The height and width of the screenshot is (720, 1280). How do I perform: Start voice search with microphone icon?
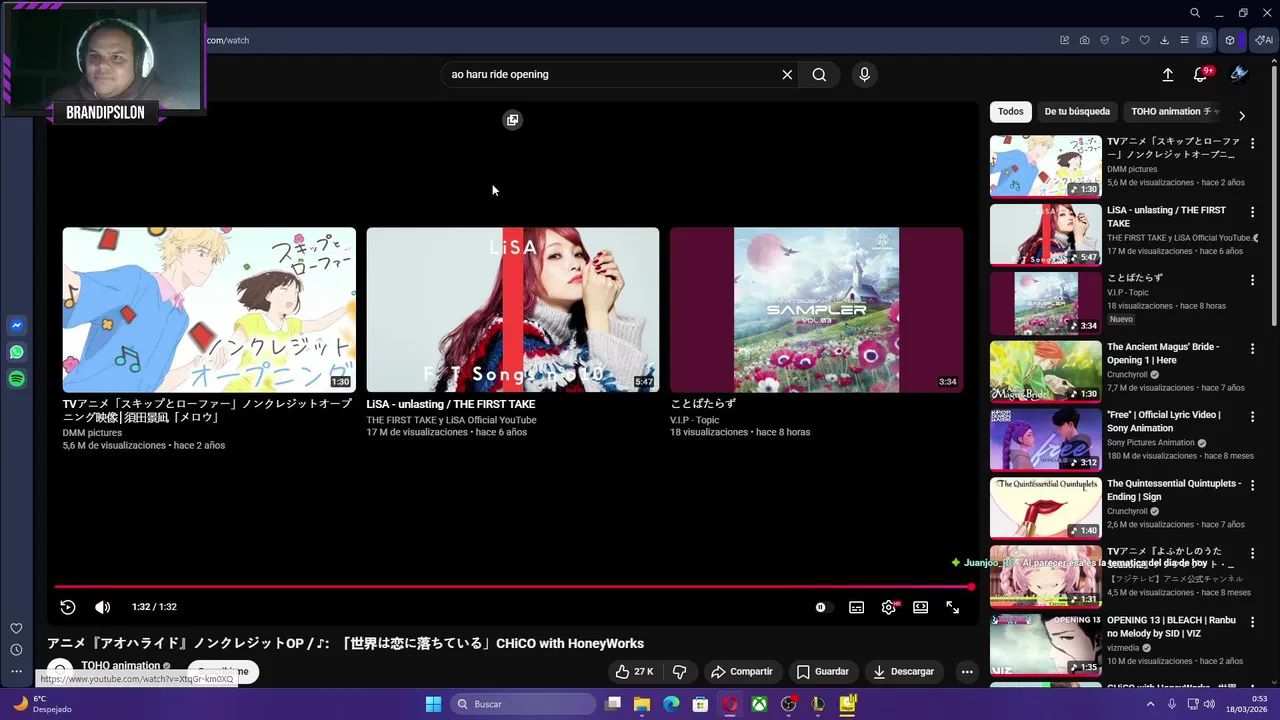tap(864, 74)
